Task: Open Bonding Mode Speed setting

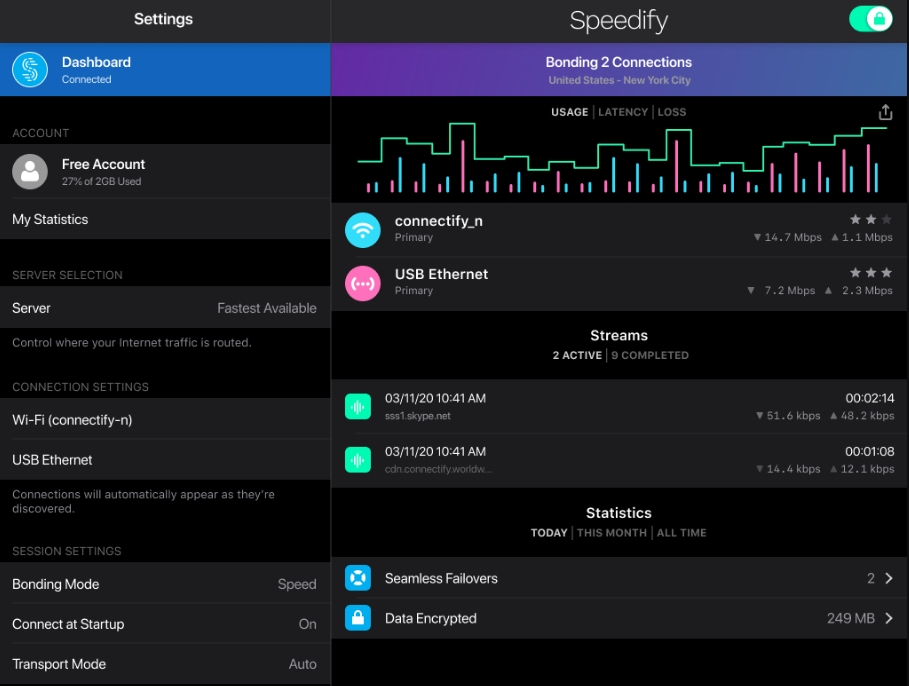Action: click(165, 583)
